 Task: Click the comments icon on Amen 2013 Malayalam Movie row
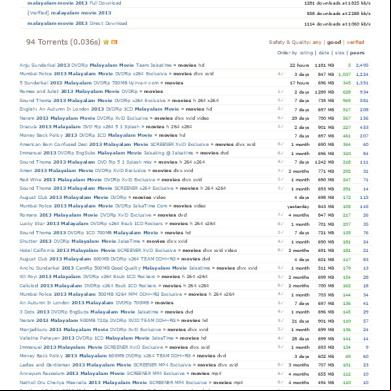[x=281, y=171]
